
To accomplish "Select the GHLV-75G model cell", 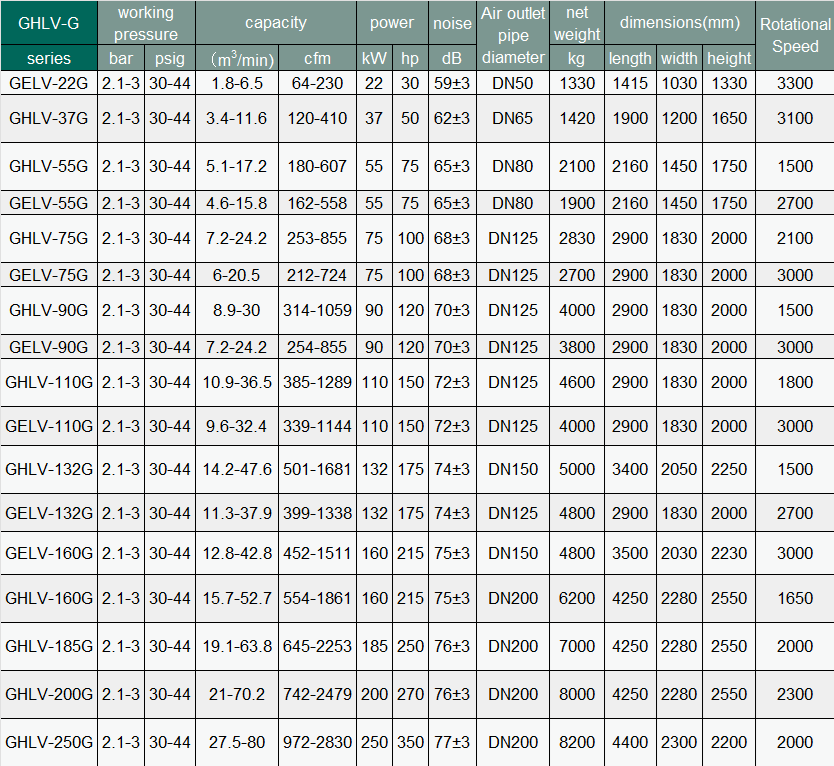I will (x=48, y=238).
